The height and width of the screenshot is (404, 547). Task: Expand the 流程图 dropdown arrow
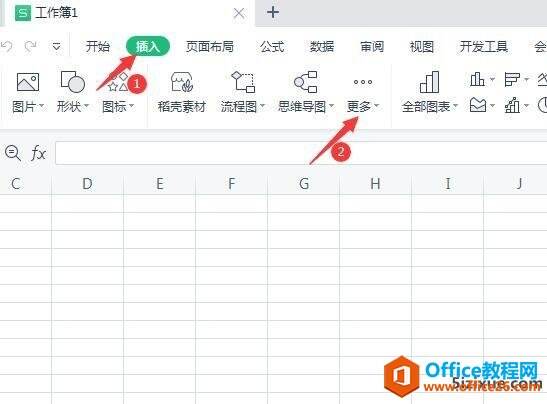(x=262, y=105)
